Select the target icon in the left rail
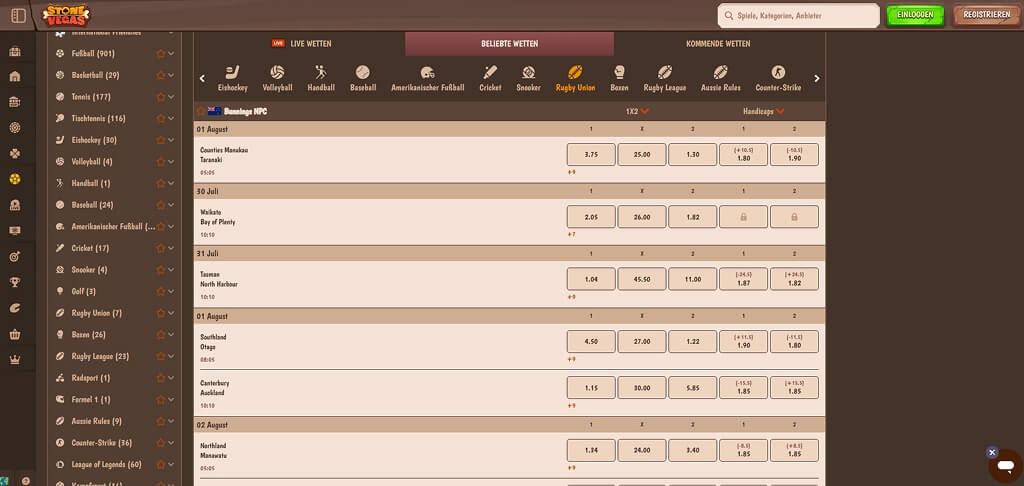 (14, 257)
